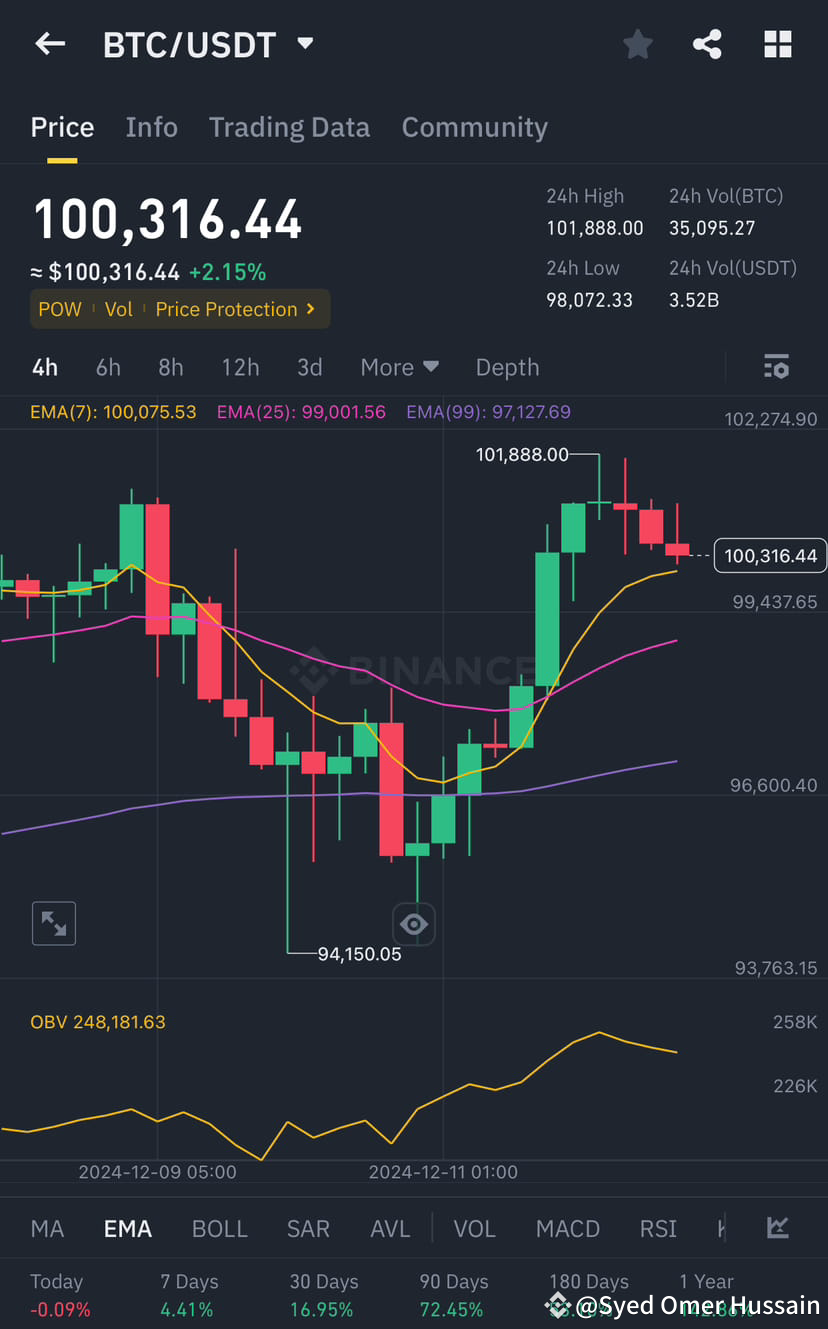
Task: Tap the 100,316.44 price tag on chart
Action: tap(770, 555)
